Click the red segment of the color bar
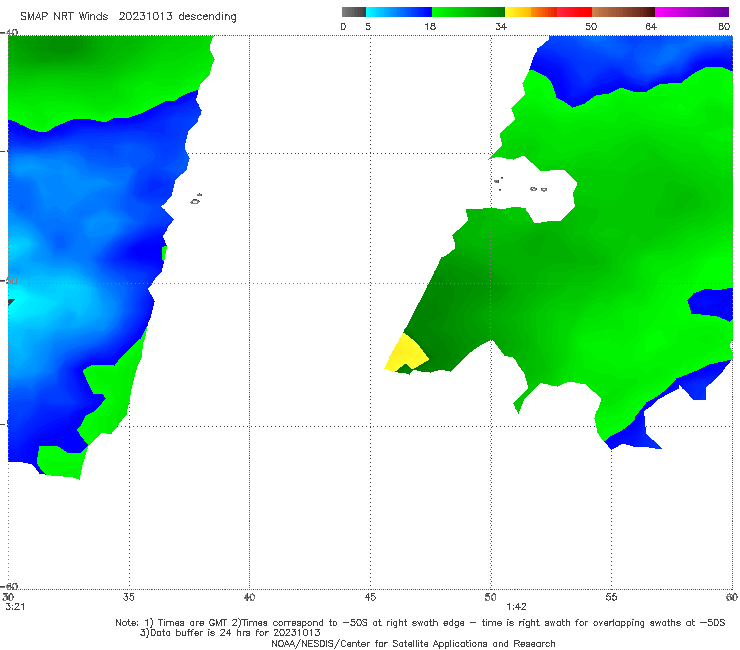The width and height of the screenshot is (740, 650). (574, 12)
